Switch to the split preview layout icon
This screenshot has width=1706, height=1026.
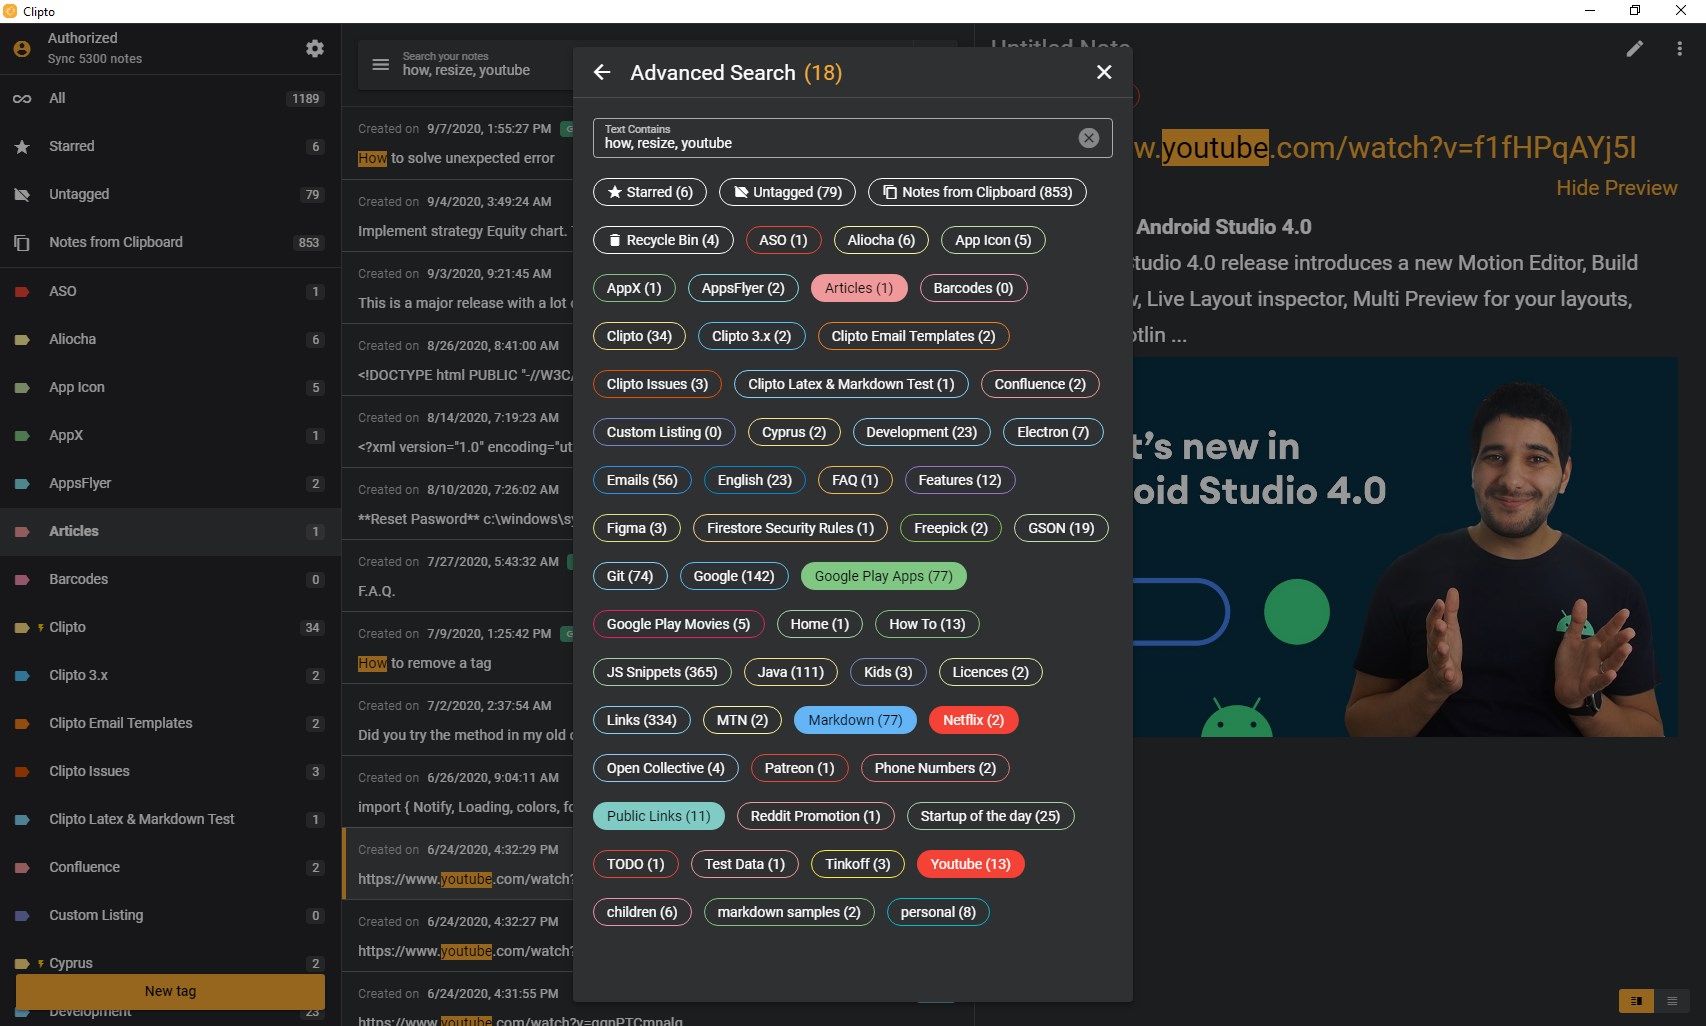click(x=1636, y=1000)
